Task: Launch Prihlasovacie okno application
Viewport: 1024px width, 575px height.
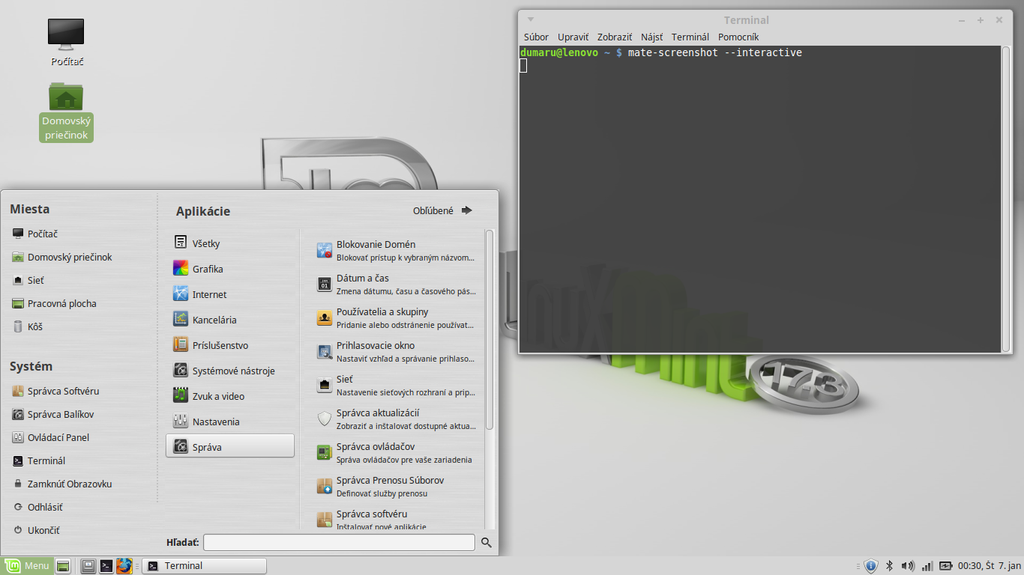Action: pyautogui.click(x=396, y=352)
